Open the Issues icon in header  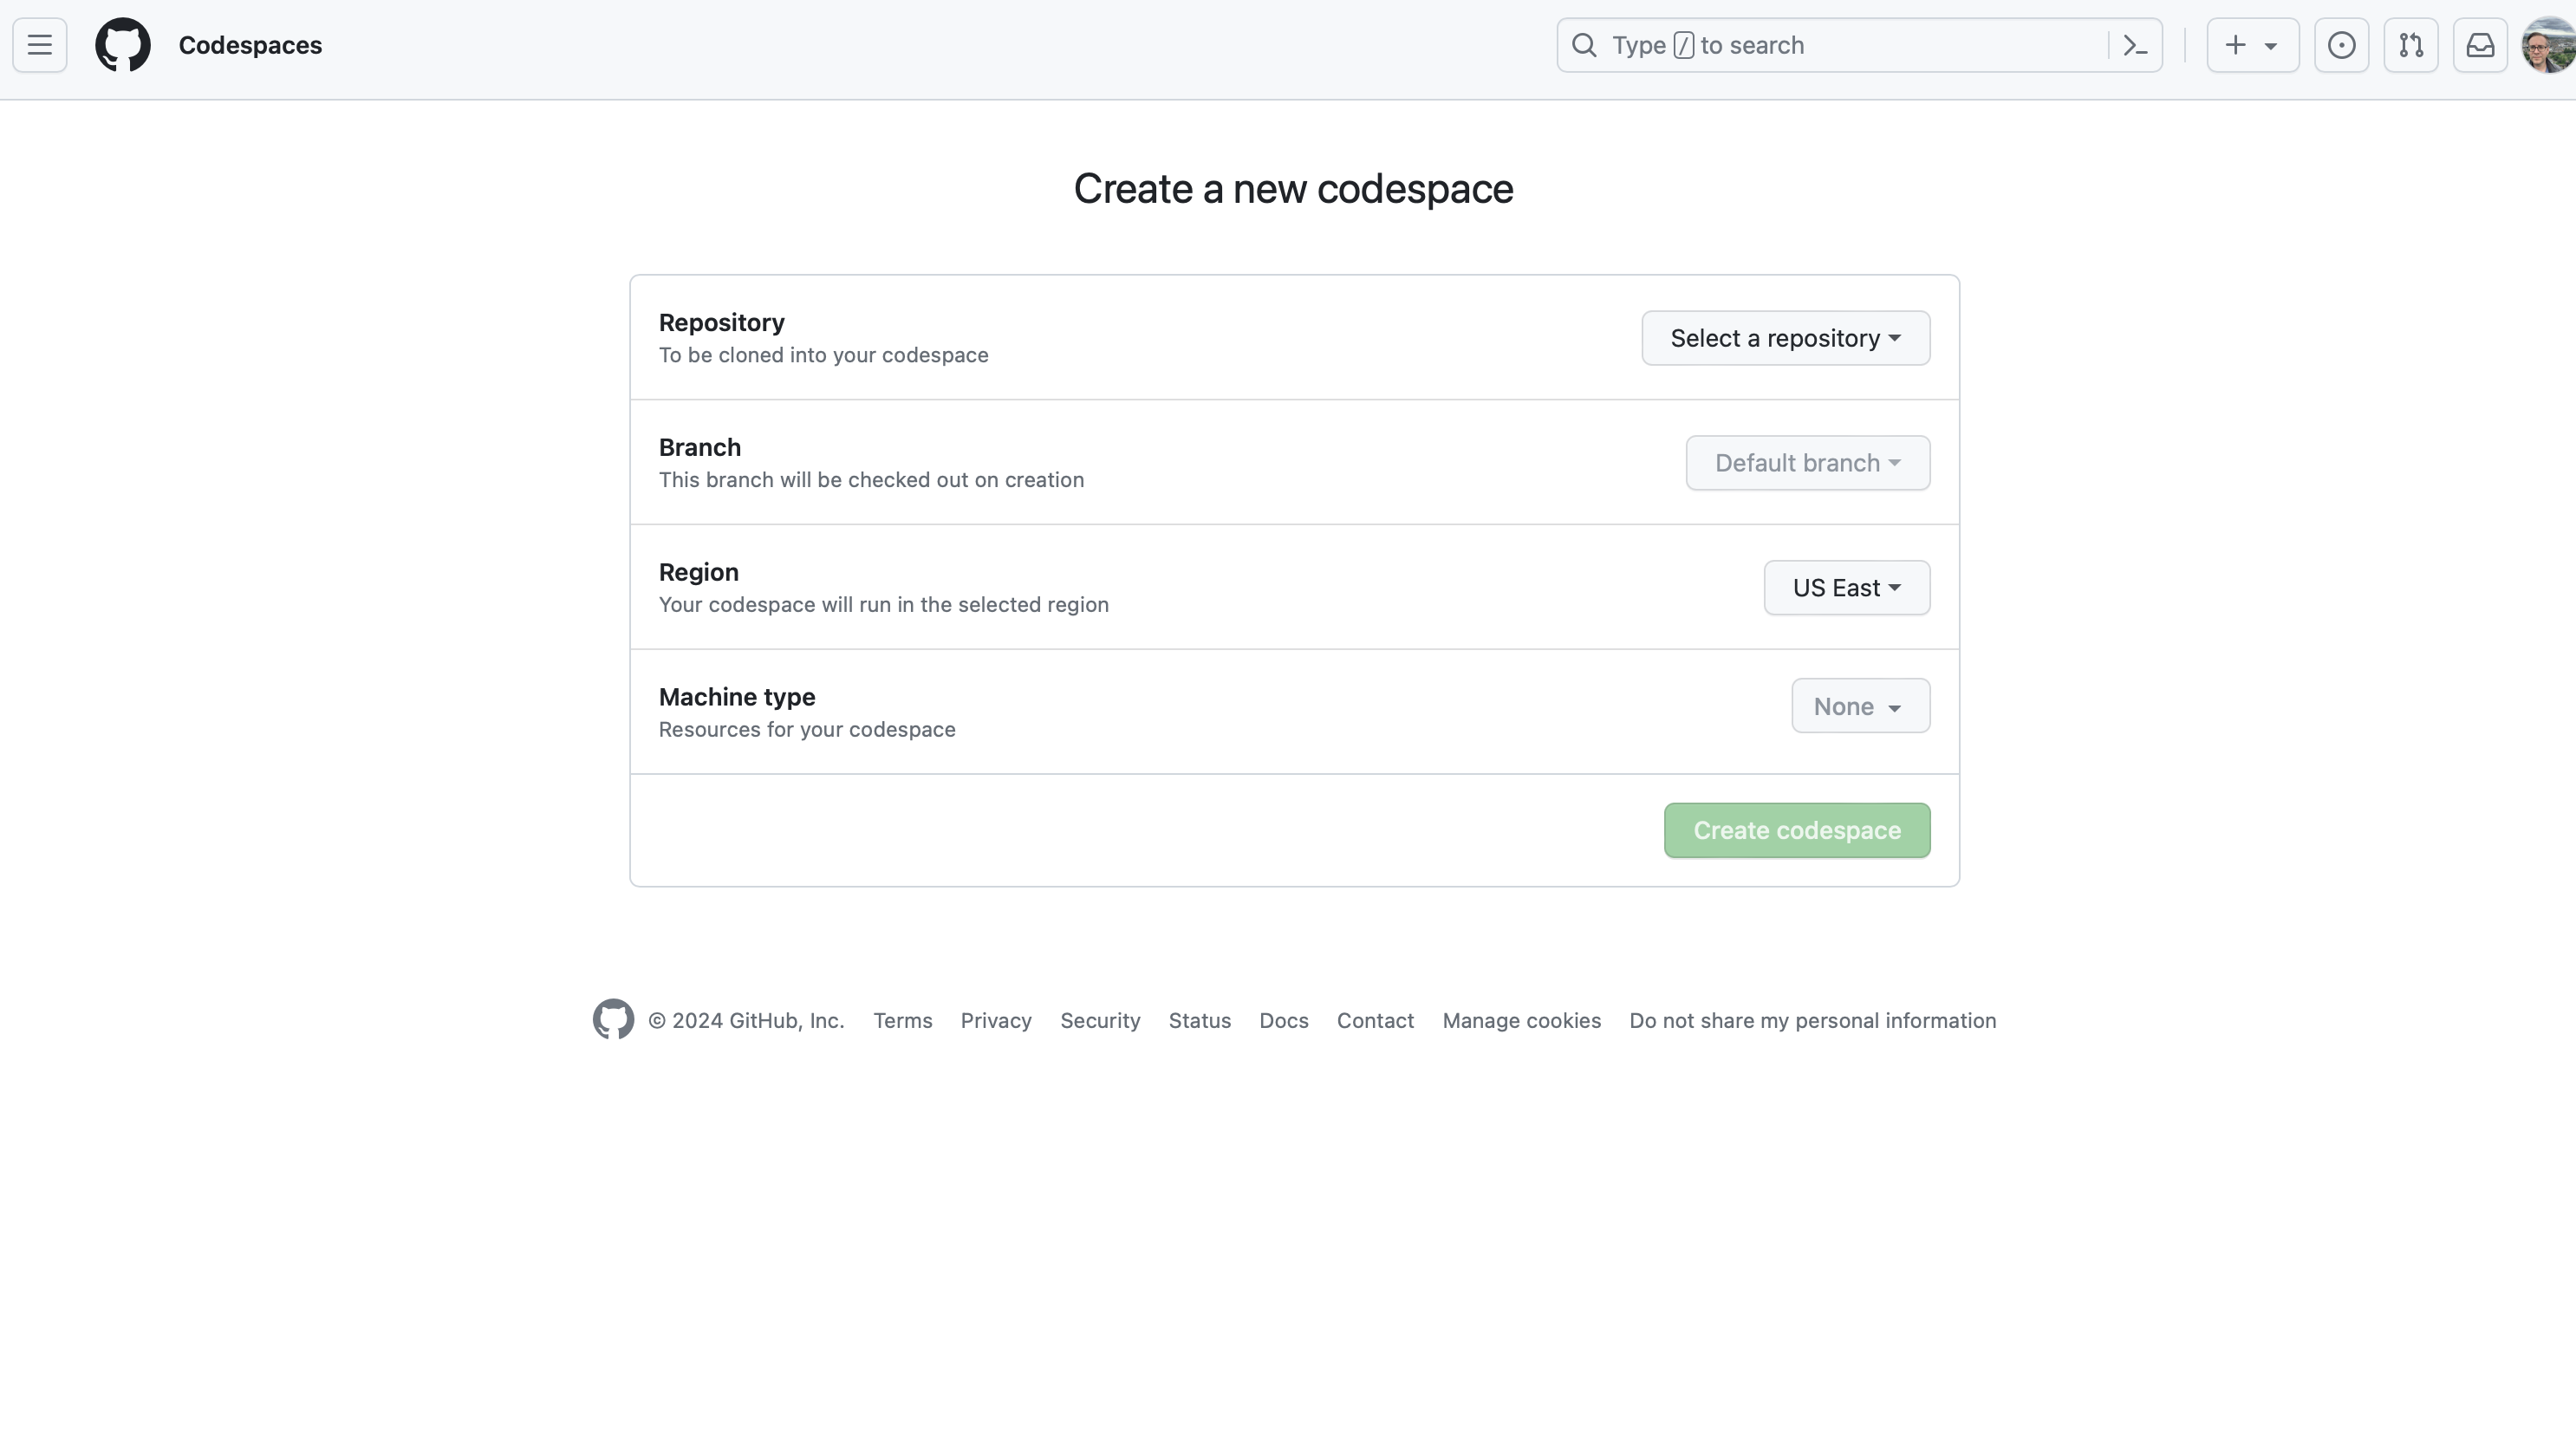(2341, 45)
